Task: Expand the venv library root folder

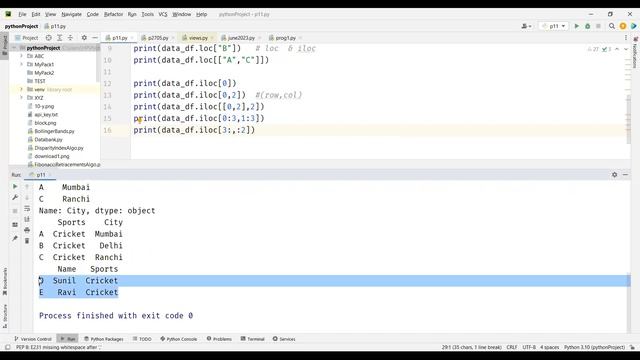Action: 21,89
